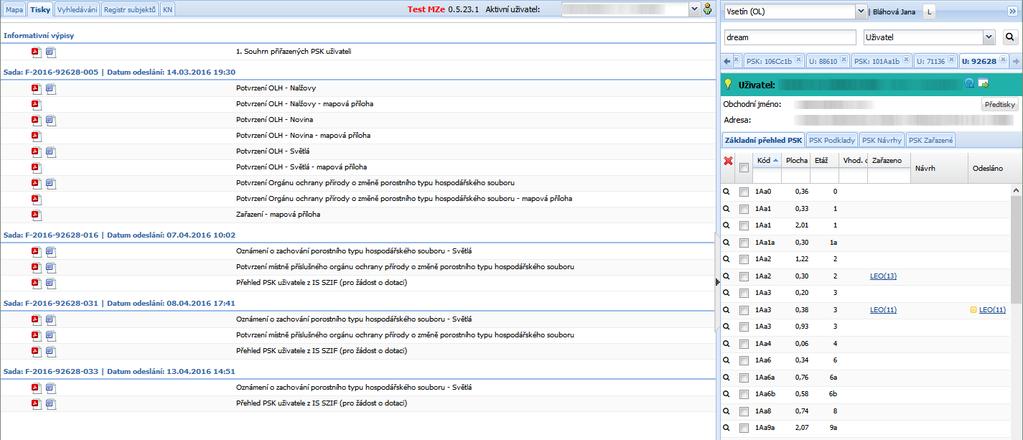Image resolution: width=1023 pixels, height=440 pixels.
Task: Click the Kód column filter field
Action: [x=767, y=176]
